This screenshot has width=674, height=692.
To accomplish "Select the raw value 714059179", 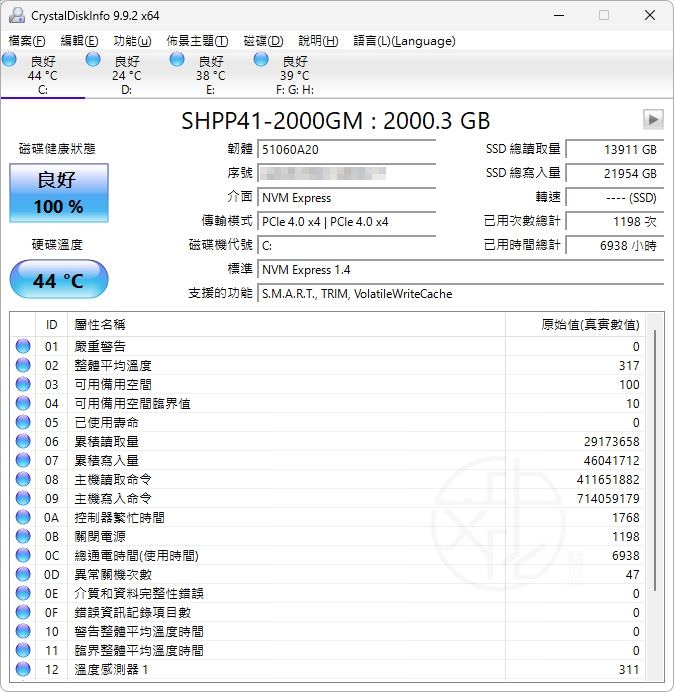I will pos(608,498).
